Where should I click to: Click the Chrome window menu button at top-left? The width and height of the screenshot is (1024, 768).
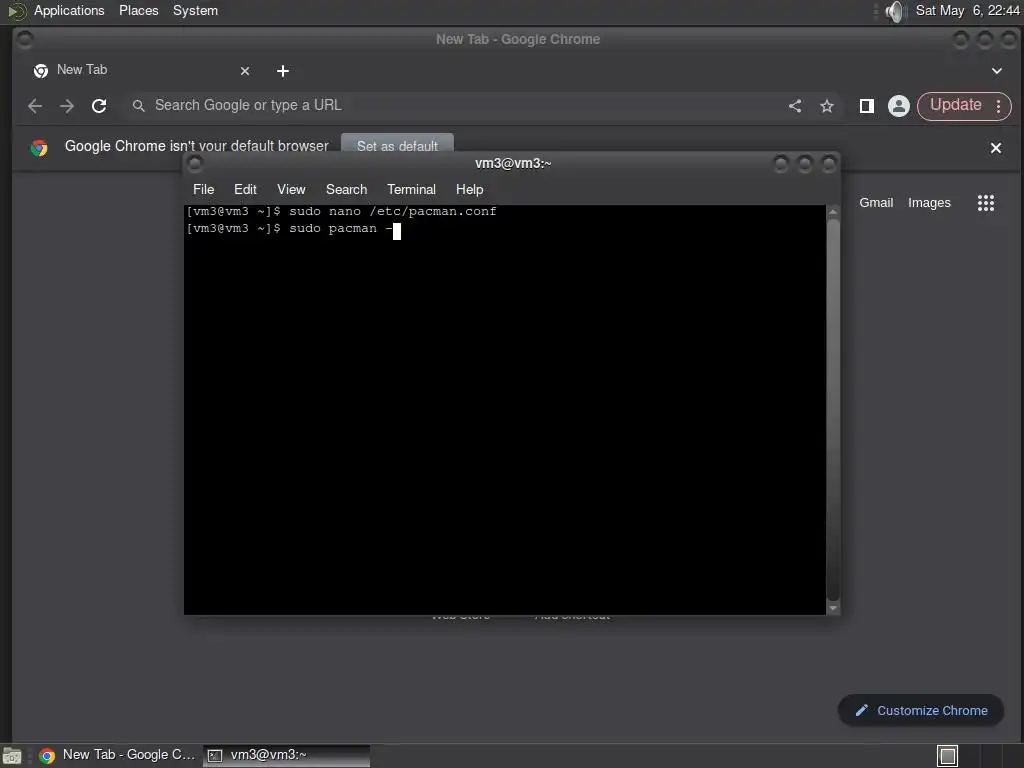coord(25,40)
